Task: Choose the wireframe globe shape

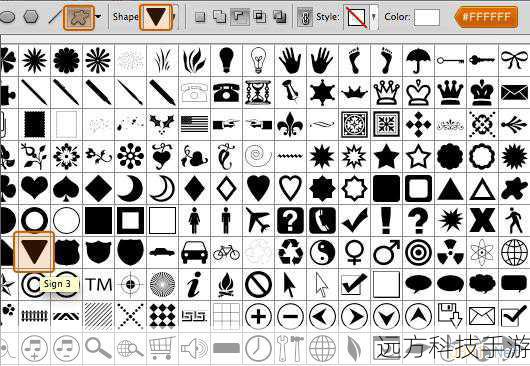Action: point(514,252)
